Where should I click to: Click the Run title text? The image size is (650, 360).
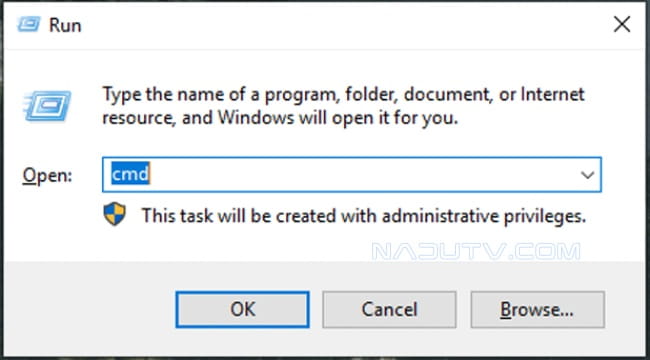coord(65,25)
